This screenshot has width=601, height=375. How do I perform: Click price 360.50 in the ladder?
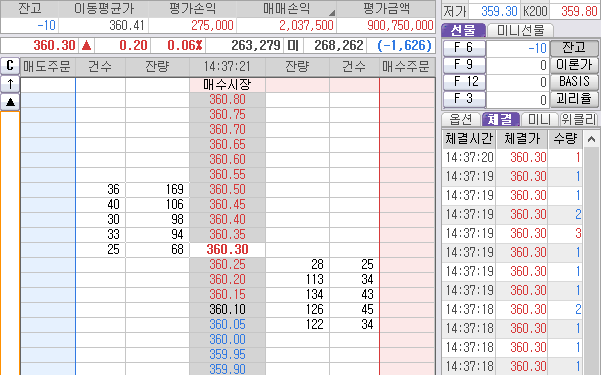pos(227,189)
